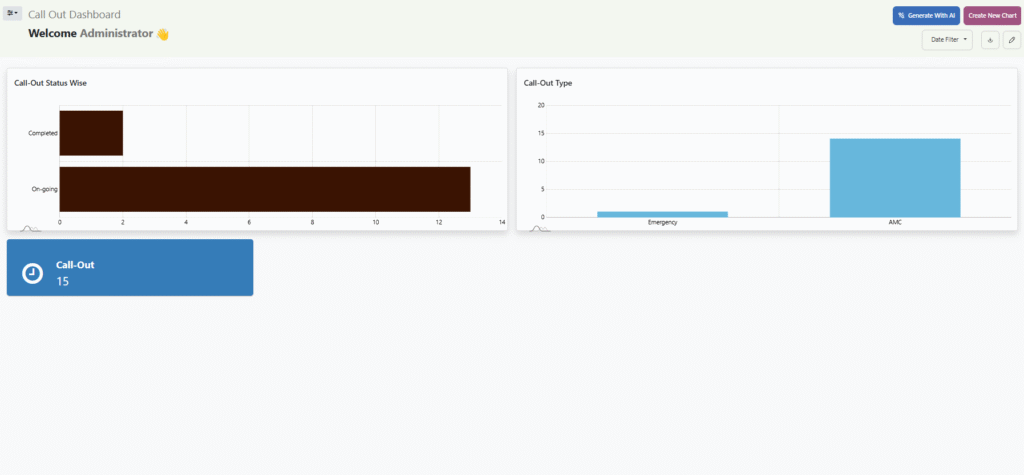Click the chart icon below Call-Out Type
1024x475 pixels.
click(538, 229)
